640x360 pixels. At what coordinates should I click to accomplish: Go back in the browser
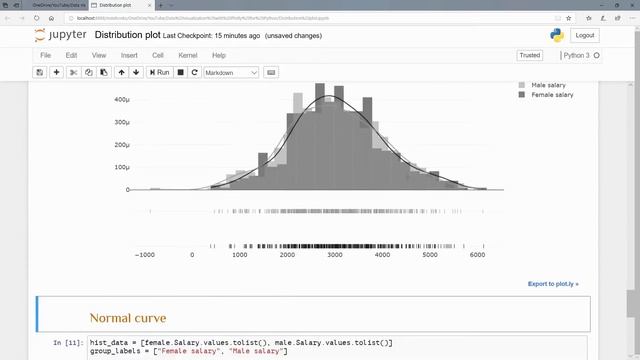pyautogui.click(x=8, y=18)
